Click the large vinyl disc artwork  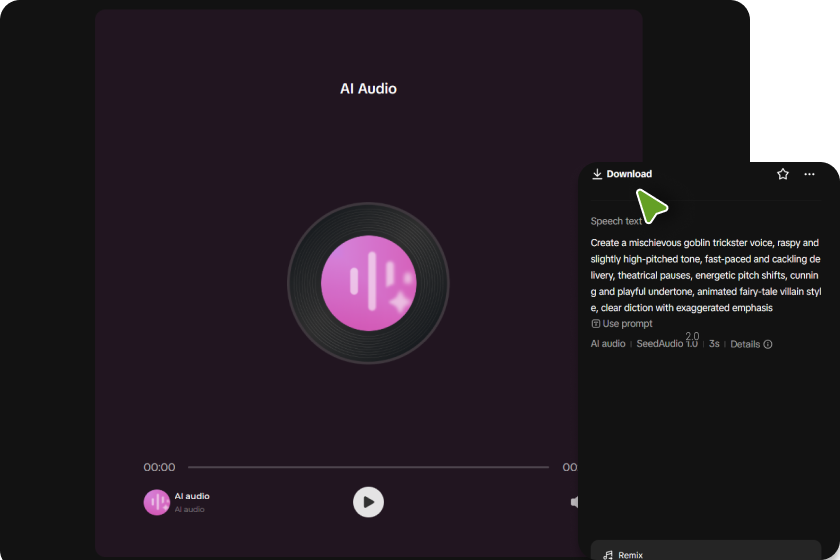(368, 283)
